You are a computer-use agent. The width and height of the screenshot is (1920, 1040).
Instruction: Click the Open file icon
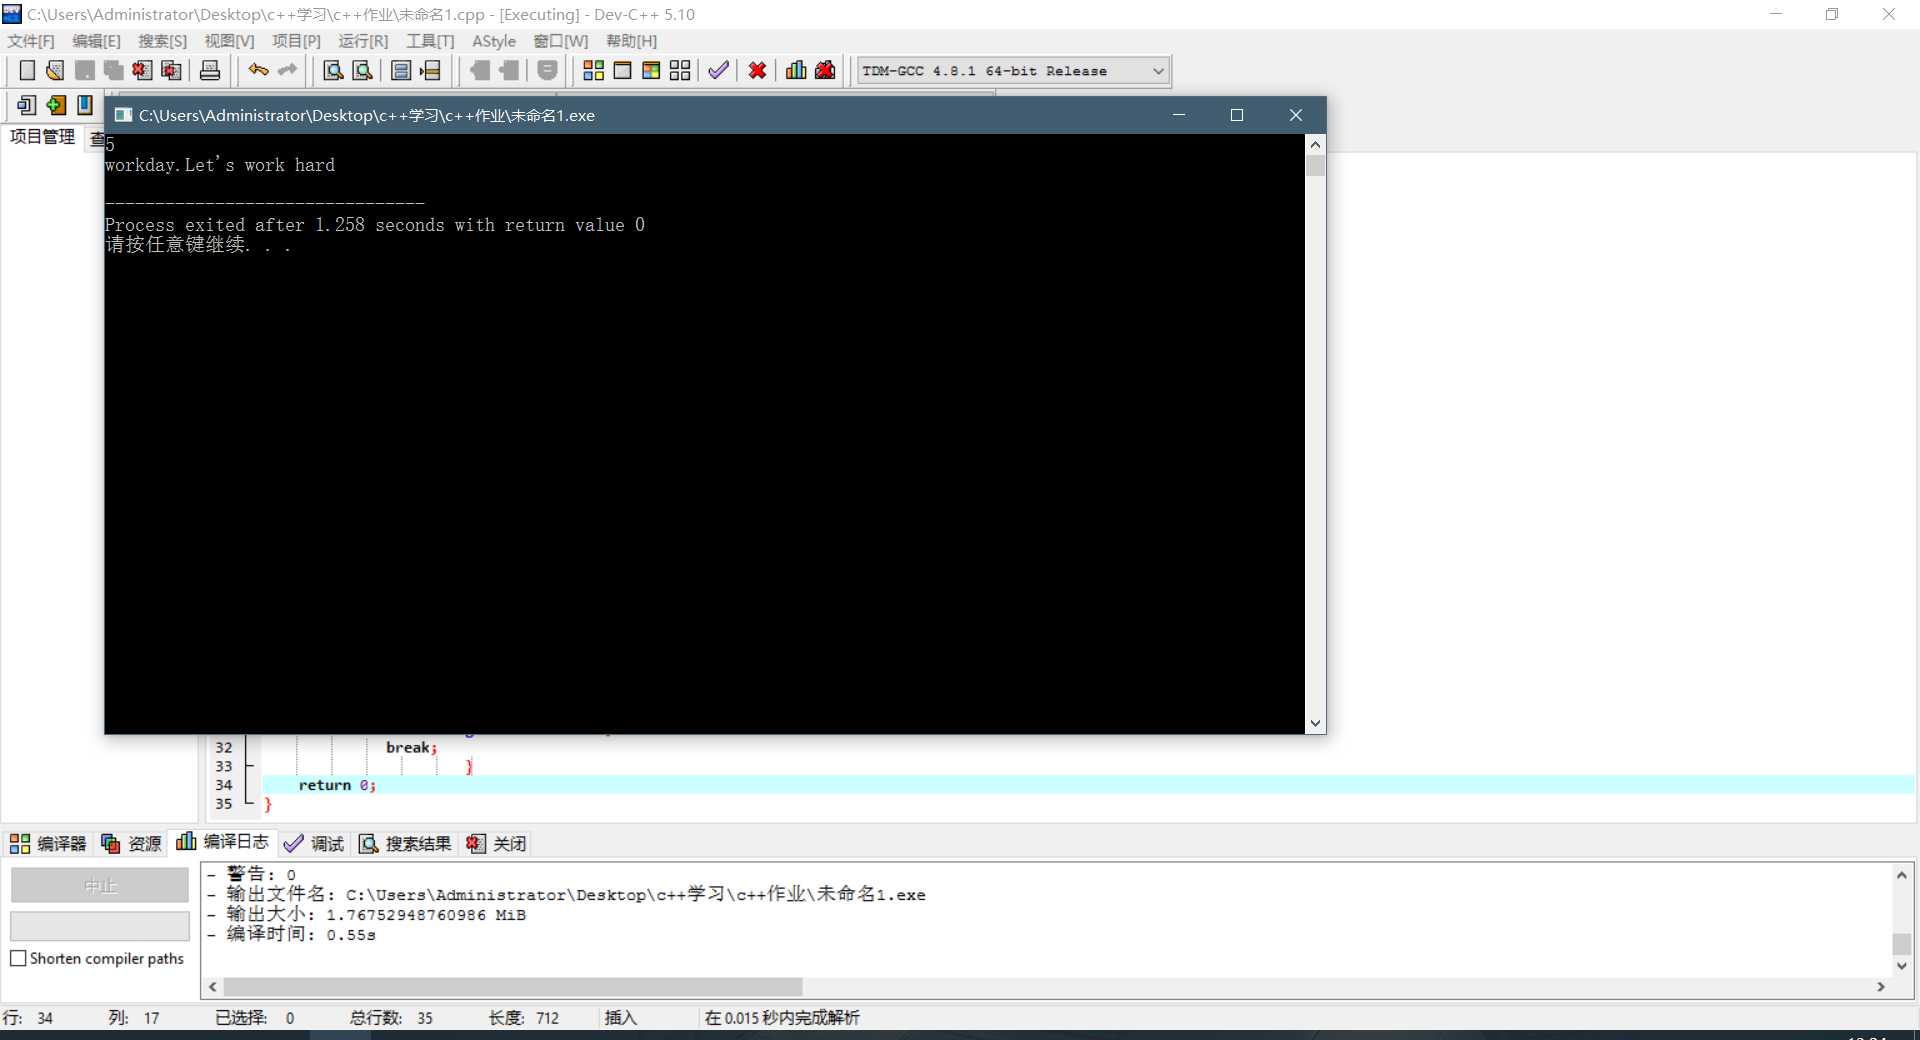coord(55,70)
